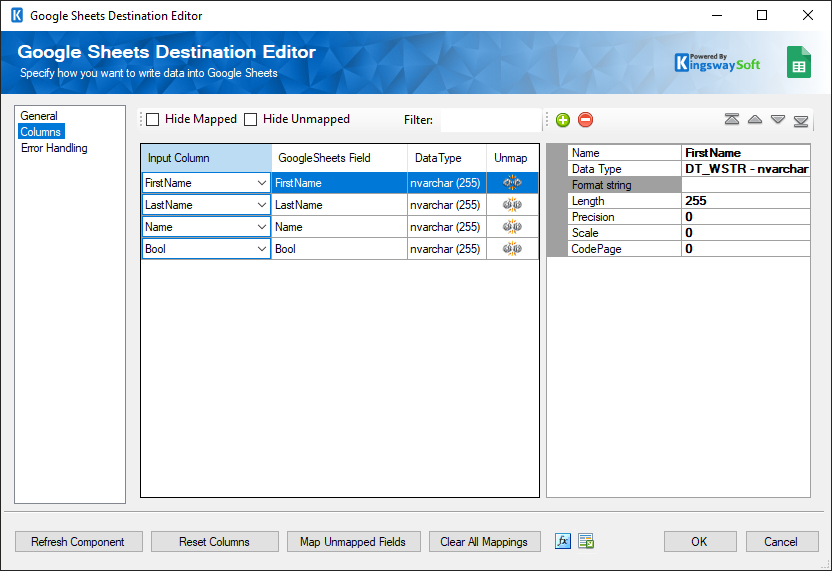Click the Refresh Component button
The width and height of the screenshot is (832, 571).
[79, 542]
